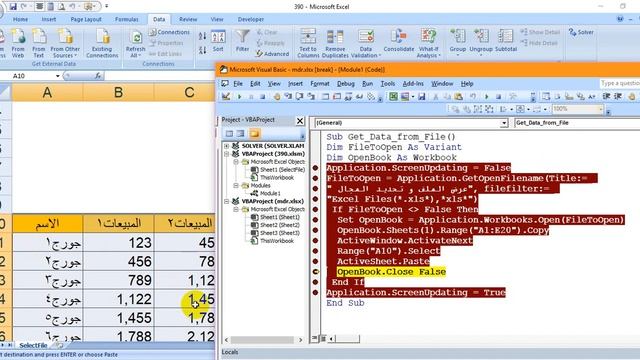
Task: Click Sort A to Z icon
Action: [x=202, y=36]
